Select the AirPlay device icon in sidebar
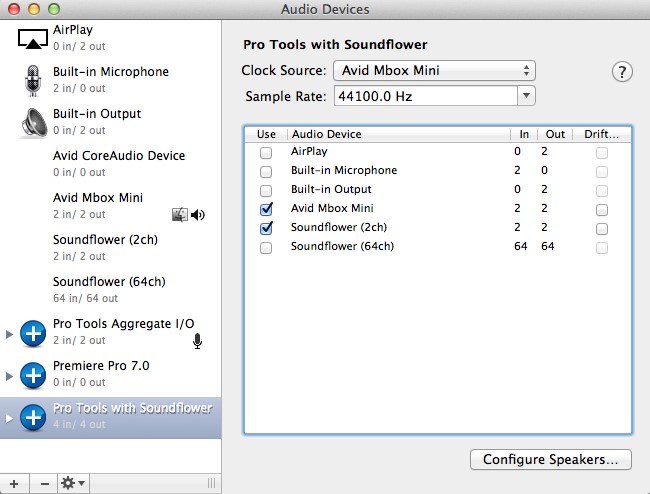This screenshot has height=494, width=650. pyautogui.click(x=33, y=38)
